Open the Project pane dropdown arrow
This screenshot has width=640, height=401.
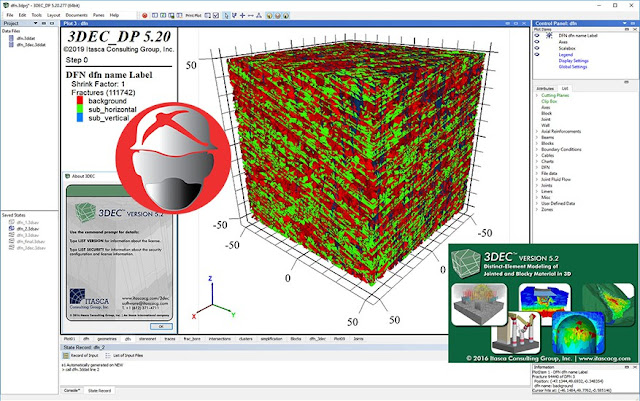[x=36, y=23]
